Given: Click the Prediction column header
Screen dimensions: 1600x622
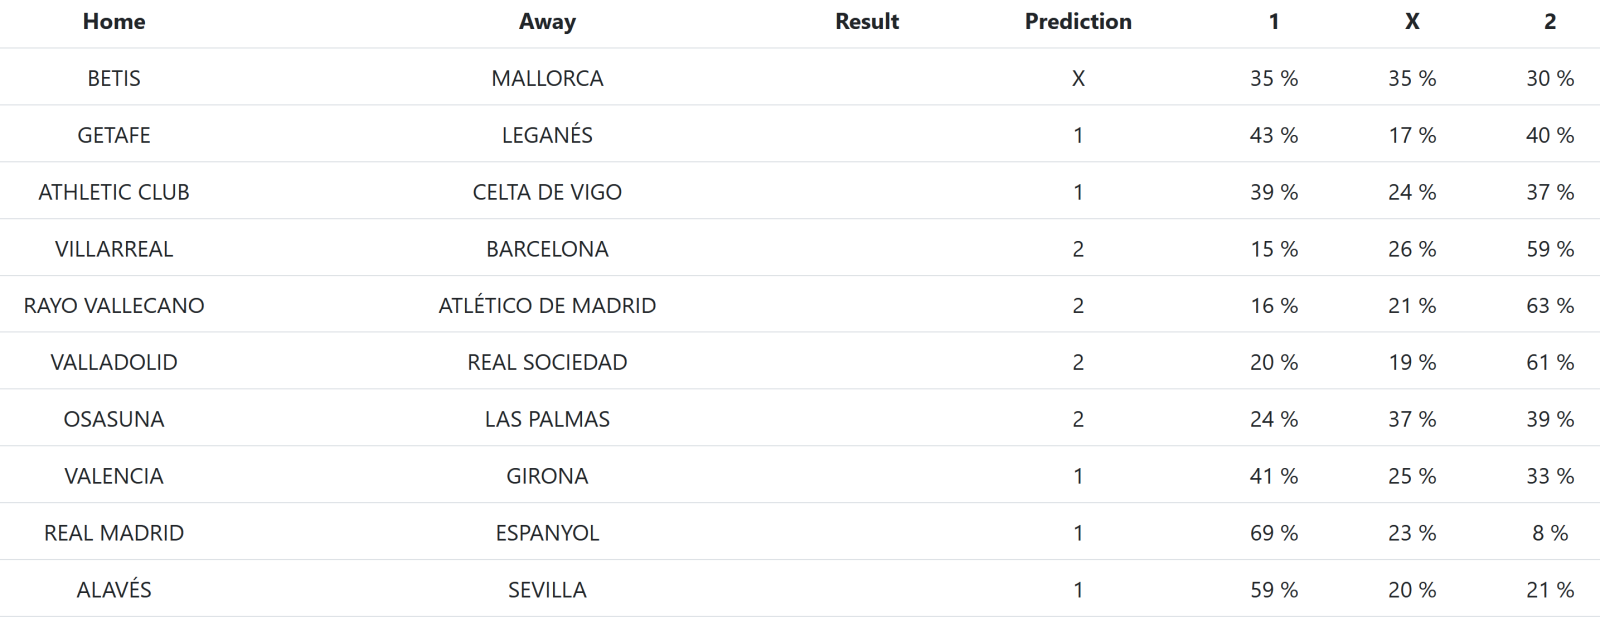Looking at the screenshot, I should point(1078,22).
